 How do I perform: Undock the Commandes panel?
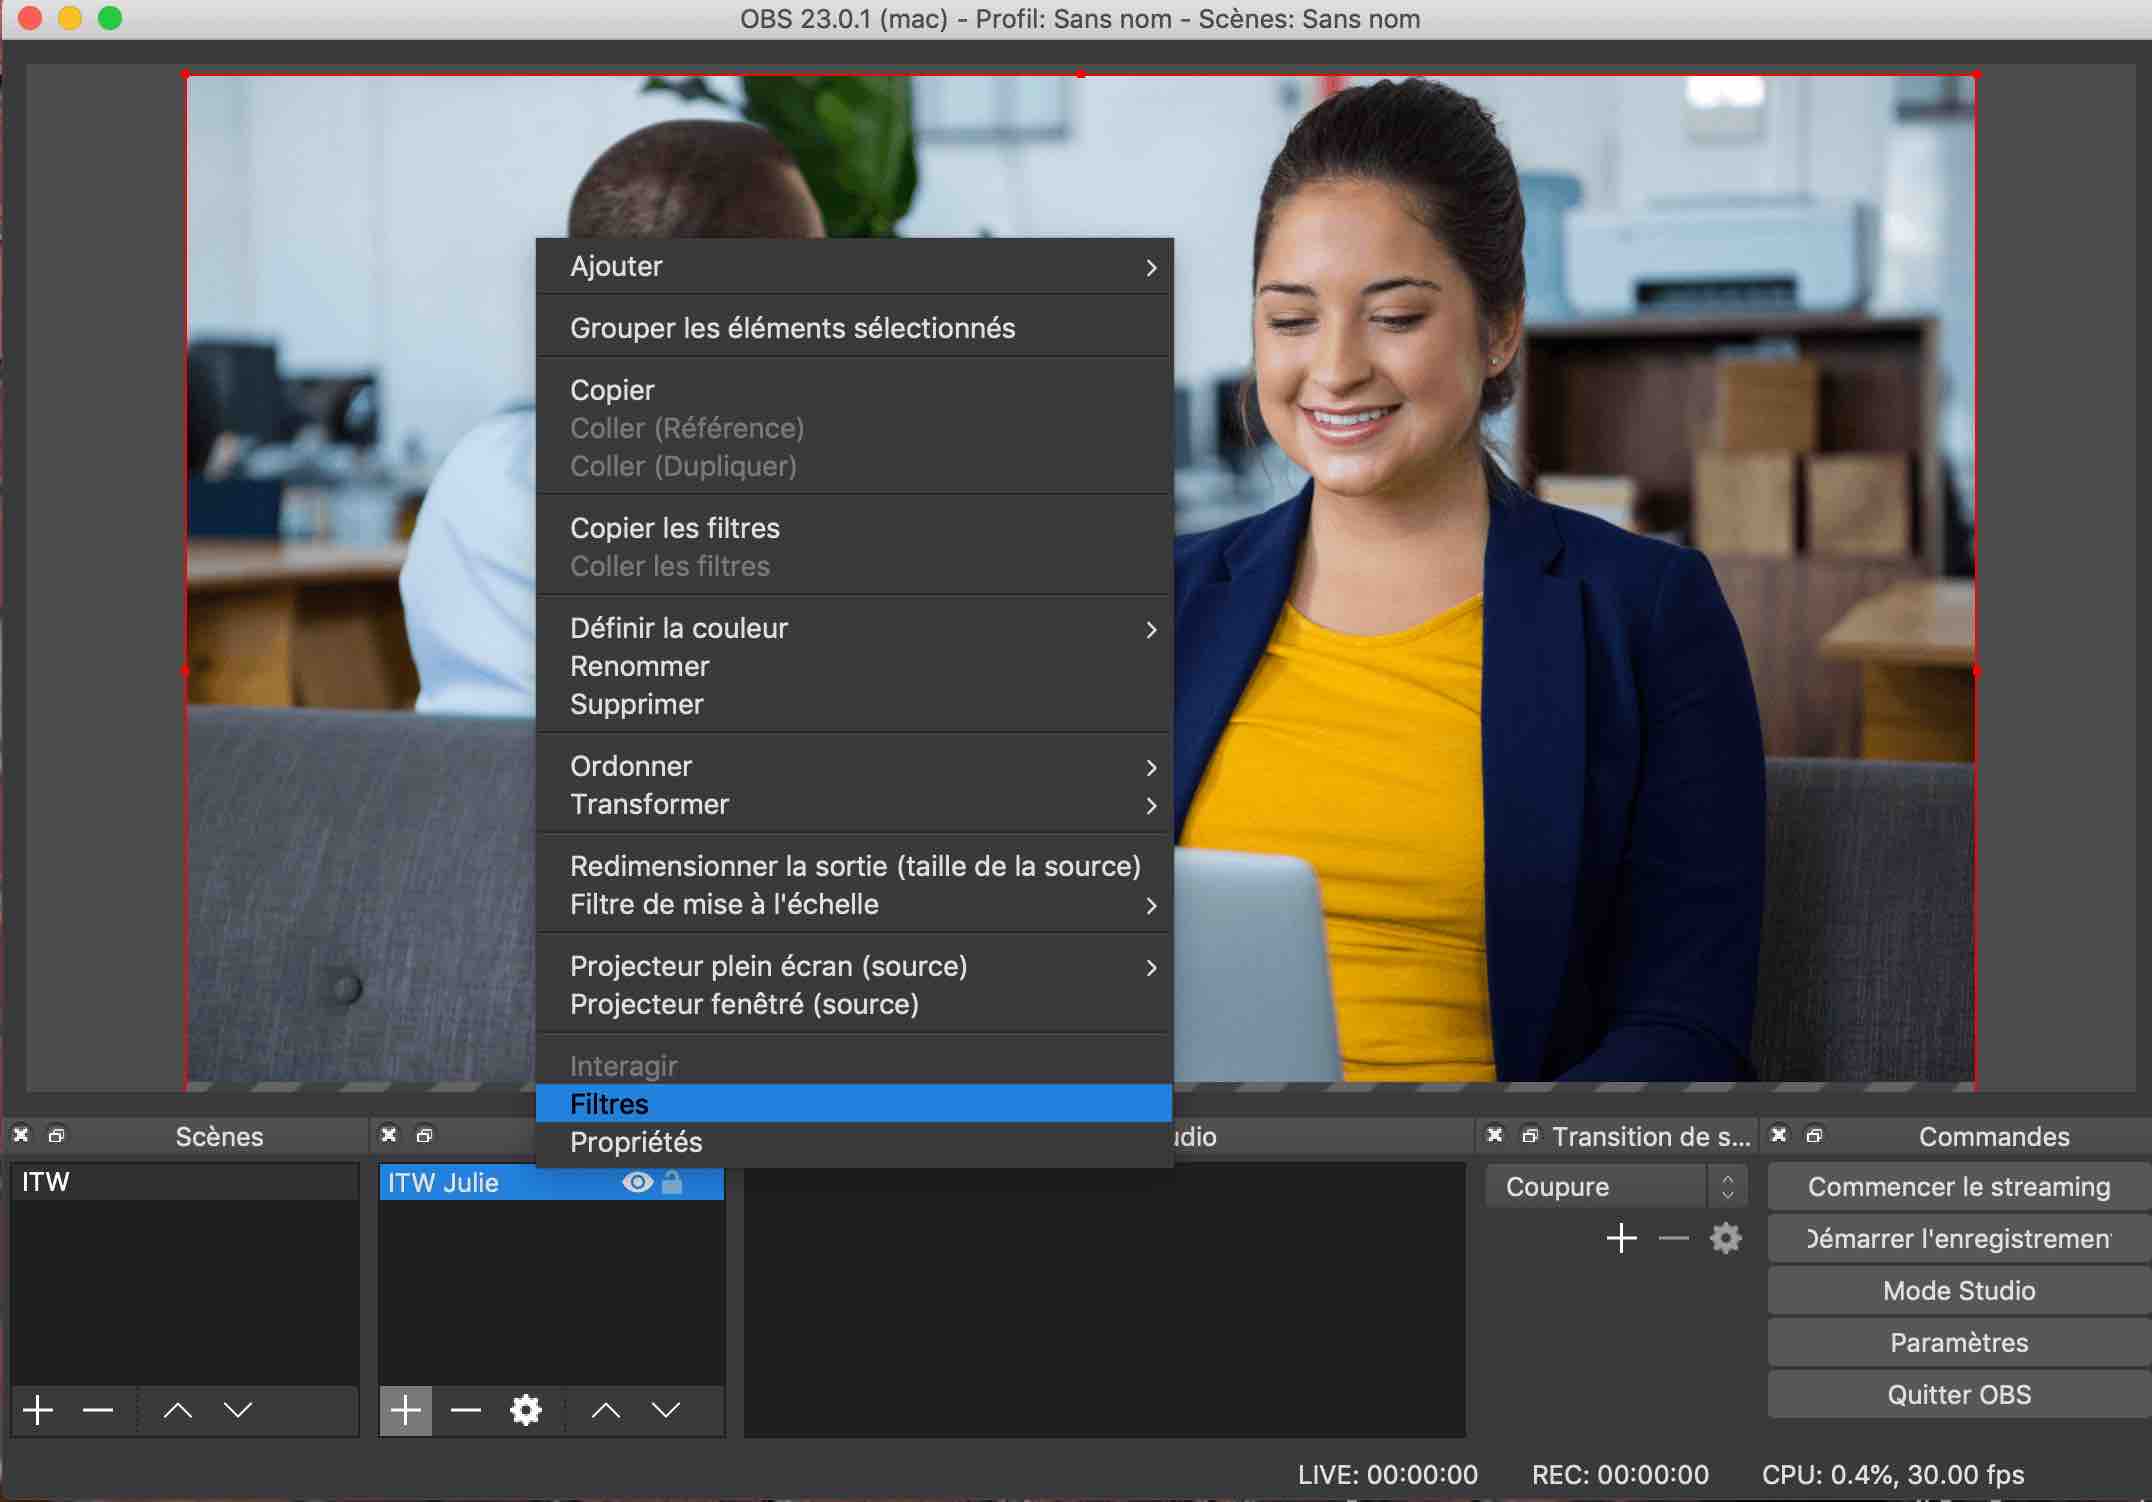point(1814,1135)
